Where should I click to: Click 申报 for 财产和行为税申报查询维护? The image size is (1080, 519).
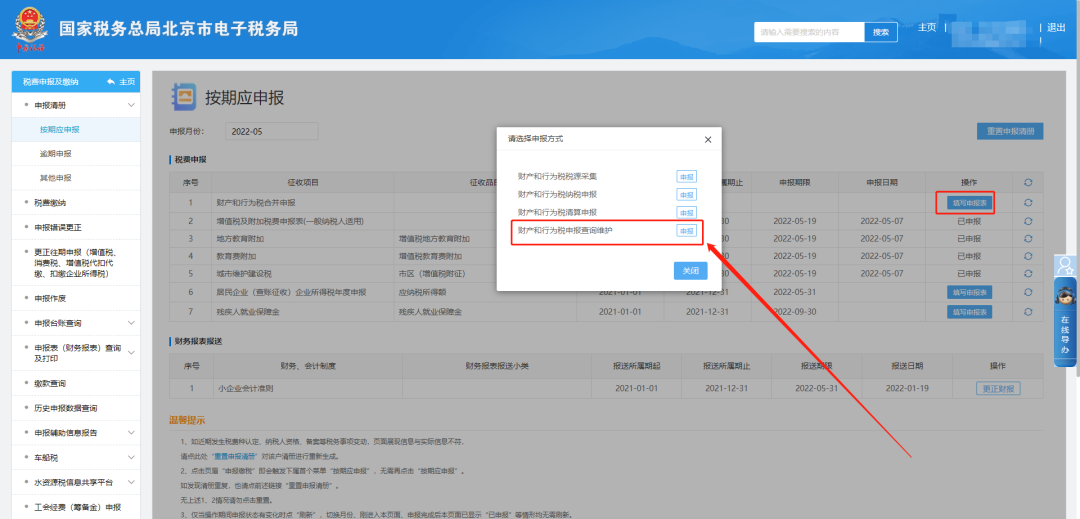686,231
